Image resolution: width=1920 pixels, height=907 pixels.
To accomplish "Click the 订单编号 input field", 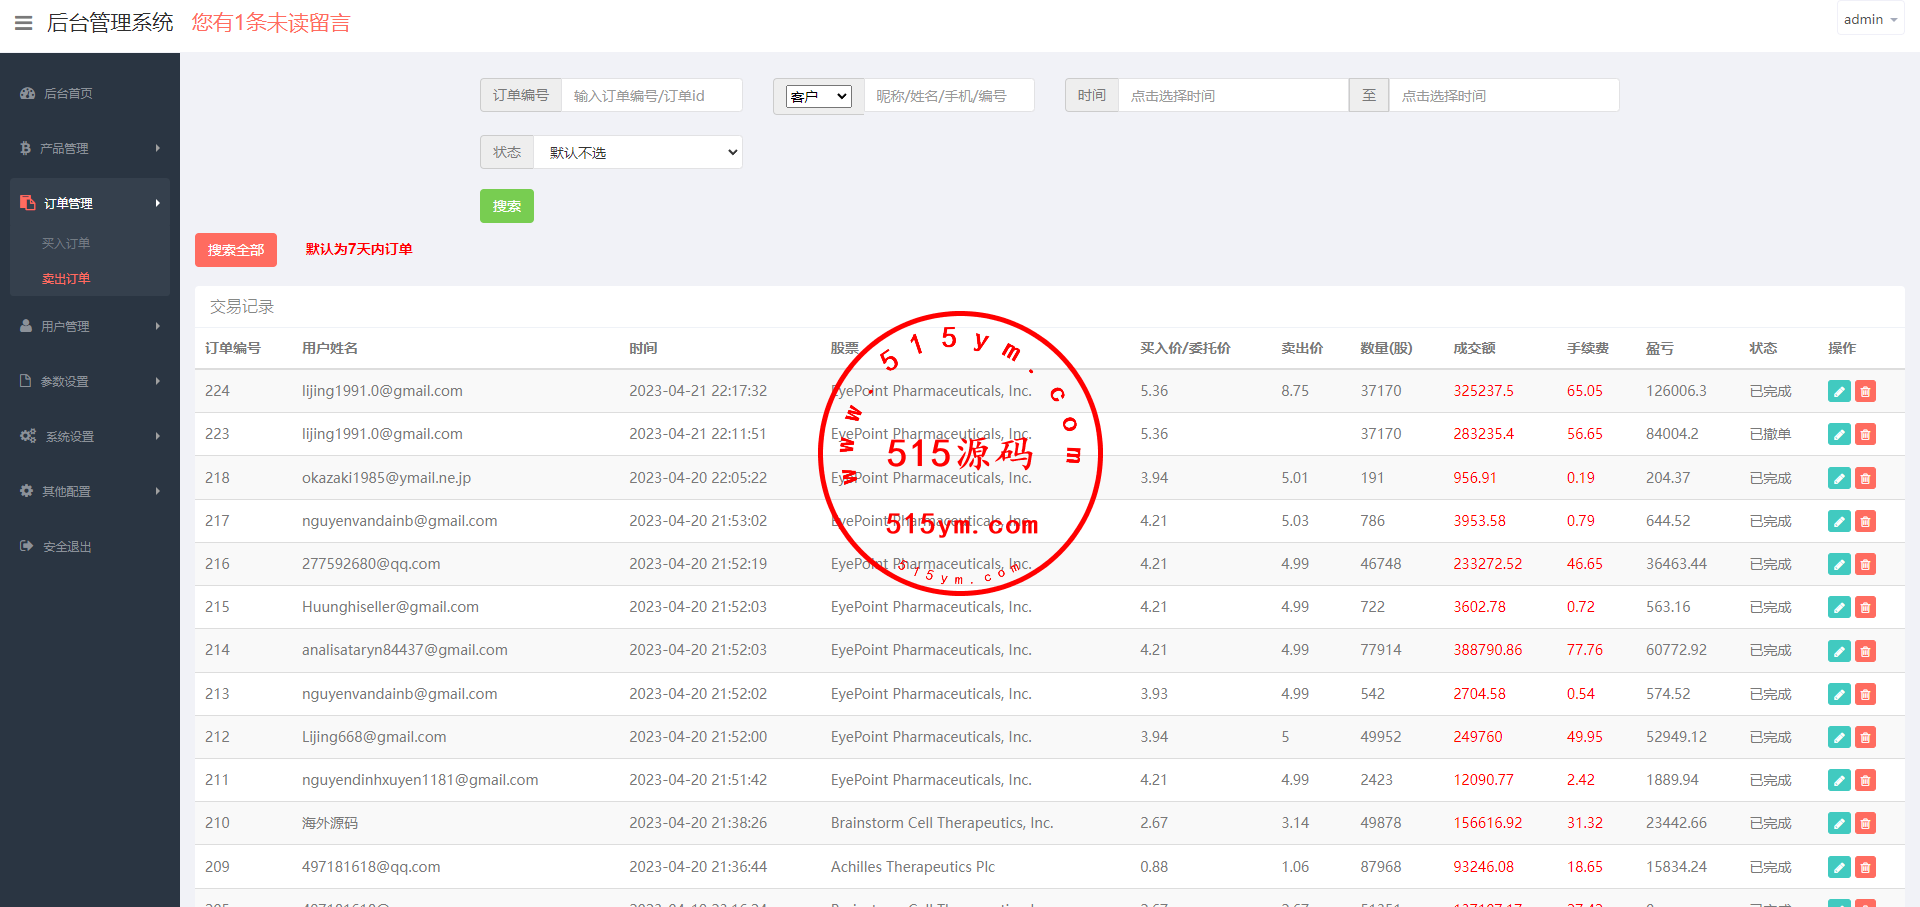I will [651, 96].
